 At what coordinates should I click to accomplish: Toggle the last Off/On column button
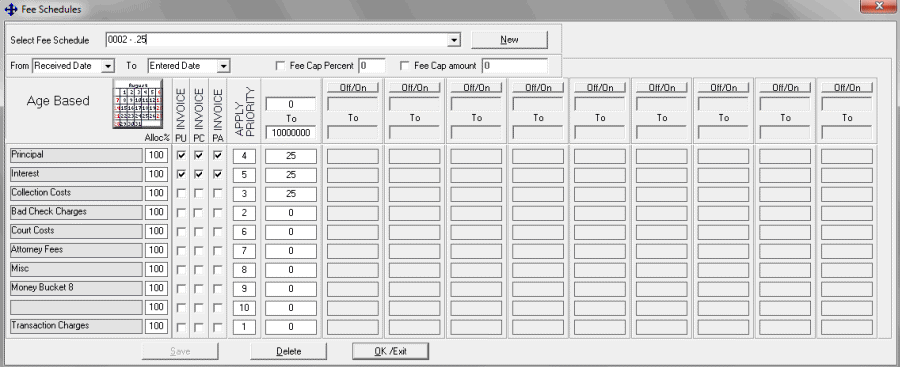click(847, 87)
